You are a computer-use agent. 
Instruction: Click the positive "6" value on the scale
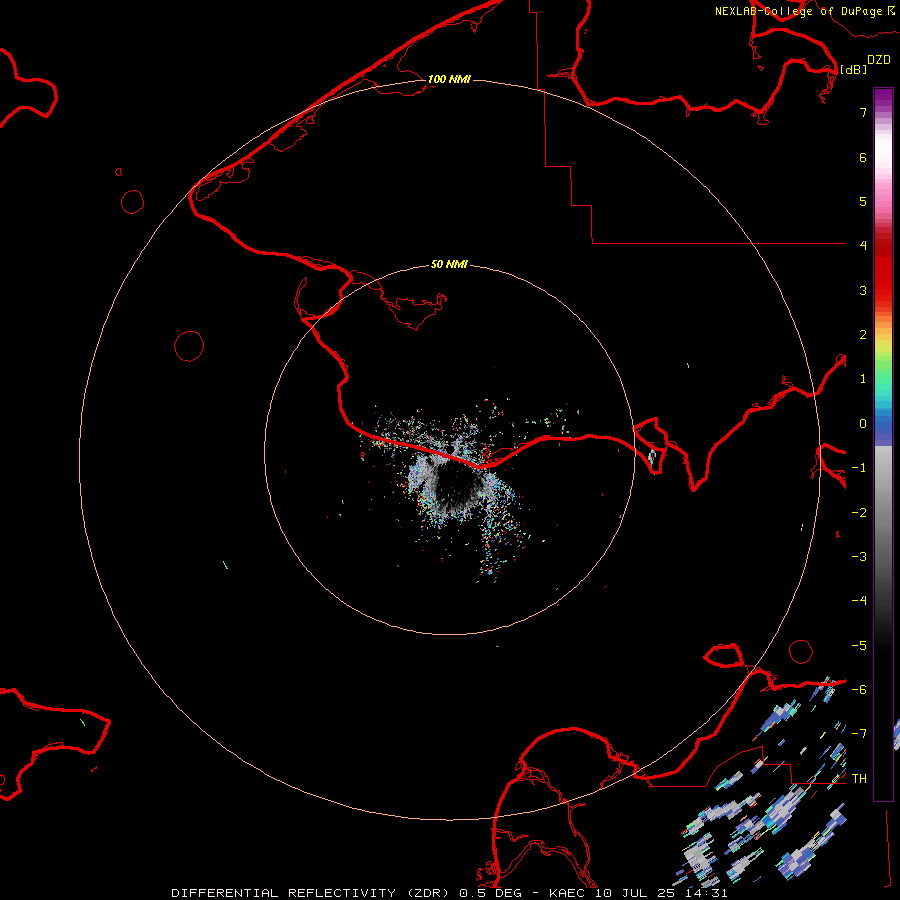click(x=863, y=157)
